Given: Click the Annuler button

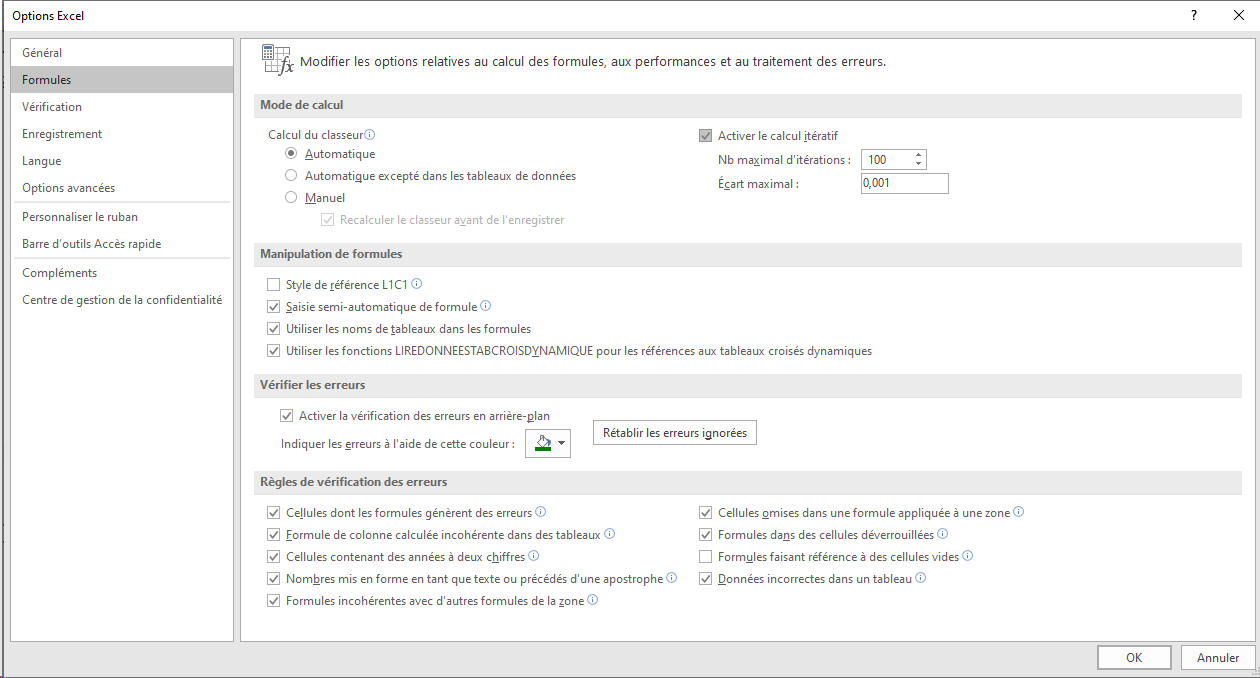Looking at the screenshot, I should pos(1218,658).
